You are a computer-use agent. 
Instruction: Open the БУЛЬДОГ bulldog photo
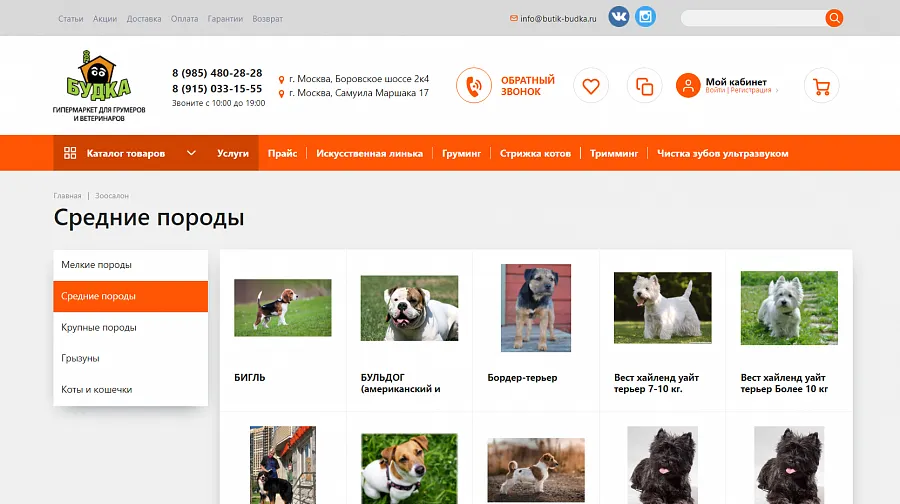click(x=409, y=308)
